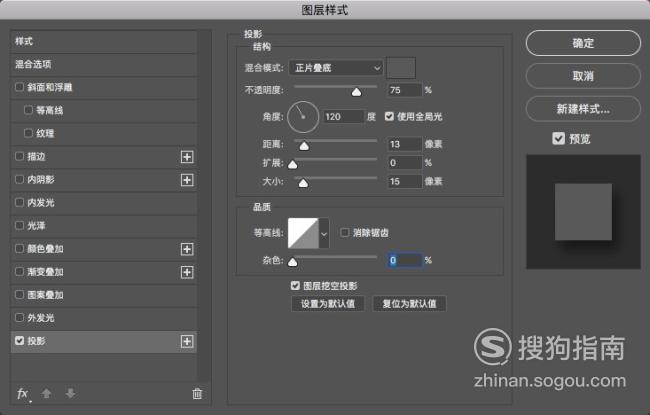
Task: Toggle the 使用全局光 checkbox
Action: [389, 116]
